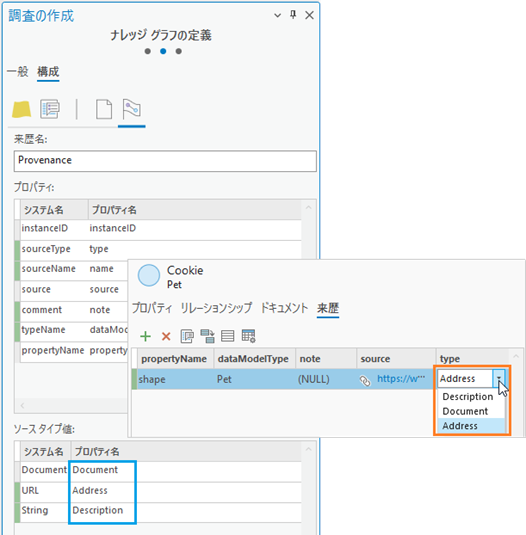The width and height of the screenshot is (526, 535).
Task: Go to second wizard page dot
Action: pos(163,51)
